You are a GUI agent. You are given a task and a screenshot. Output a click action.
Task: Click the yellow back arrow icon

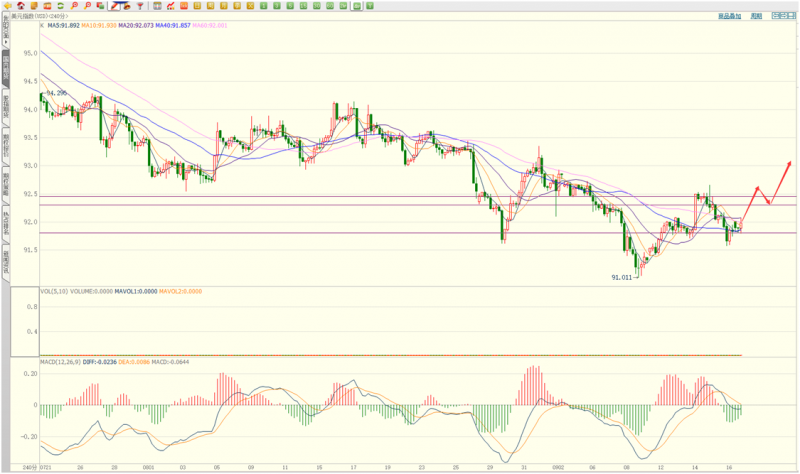[8, 6]
